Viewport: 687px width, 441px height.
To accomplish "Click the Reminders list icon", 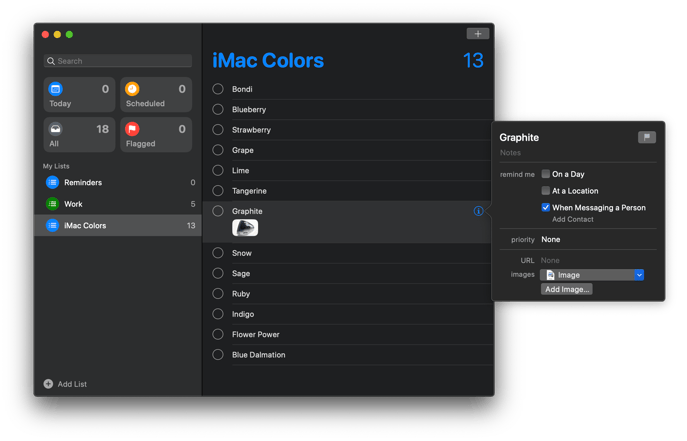I will [x=53, y=182].
